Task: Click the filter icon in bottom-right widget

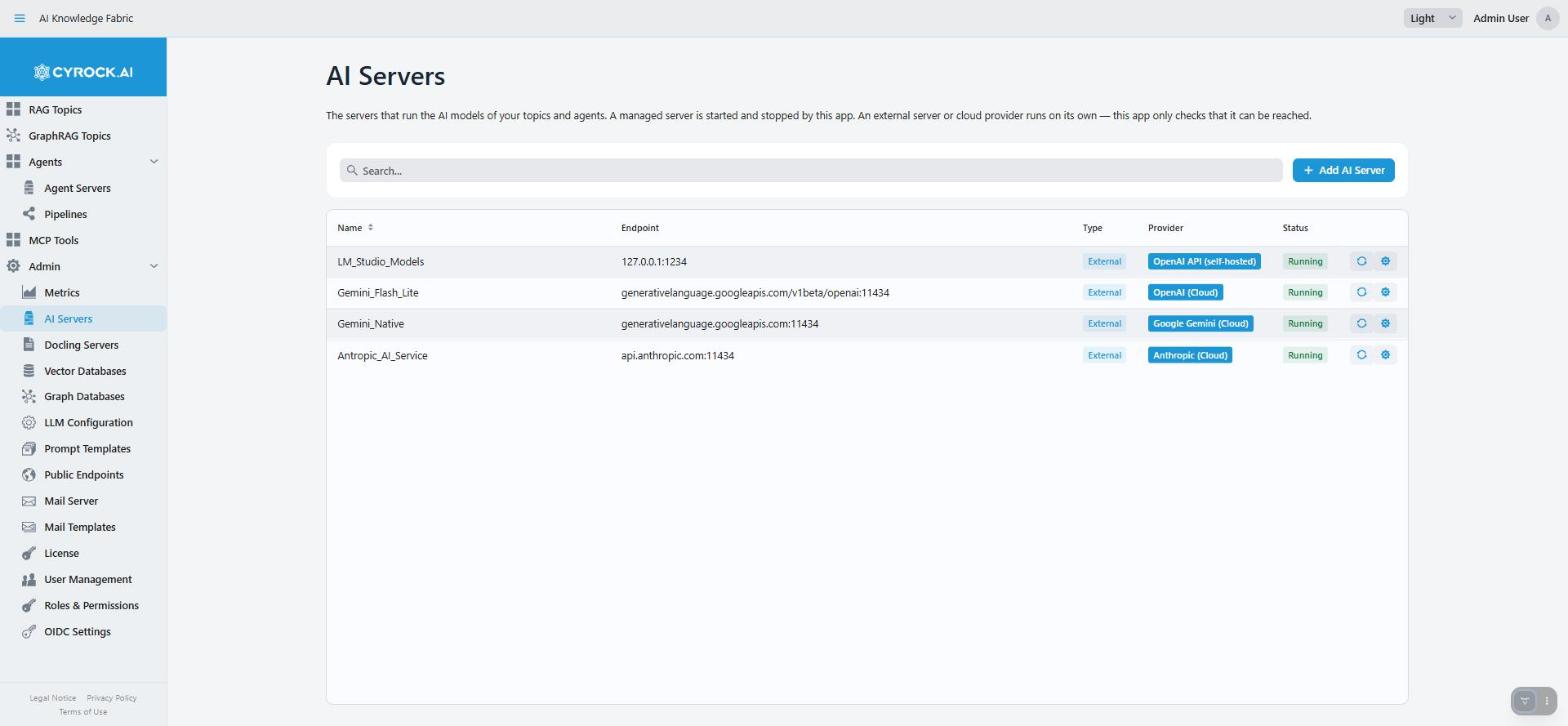Action: (x=1524, y=701)
